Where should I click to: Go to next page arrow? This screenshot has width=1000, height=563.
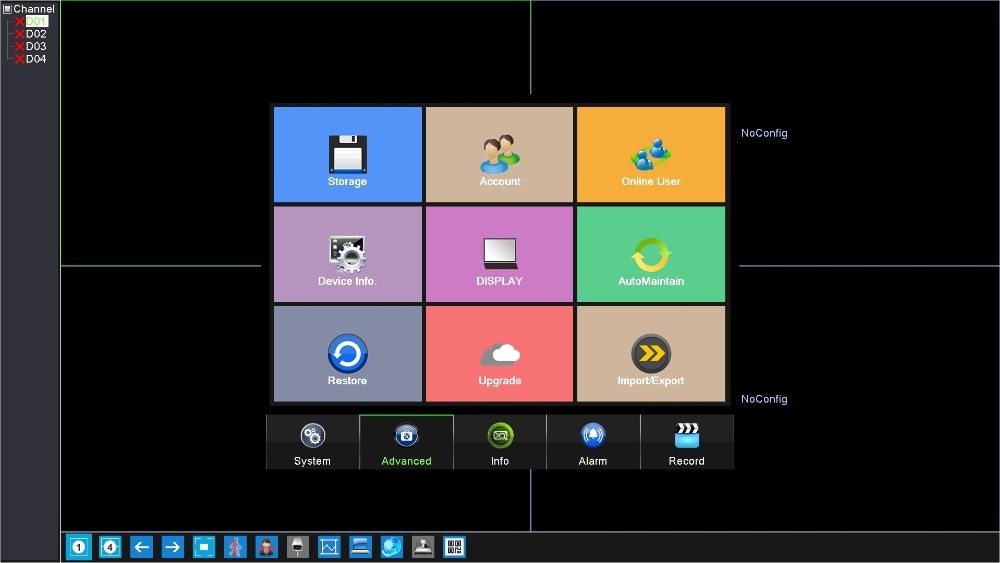172,547
